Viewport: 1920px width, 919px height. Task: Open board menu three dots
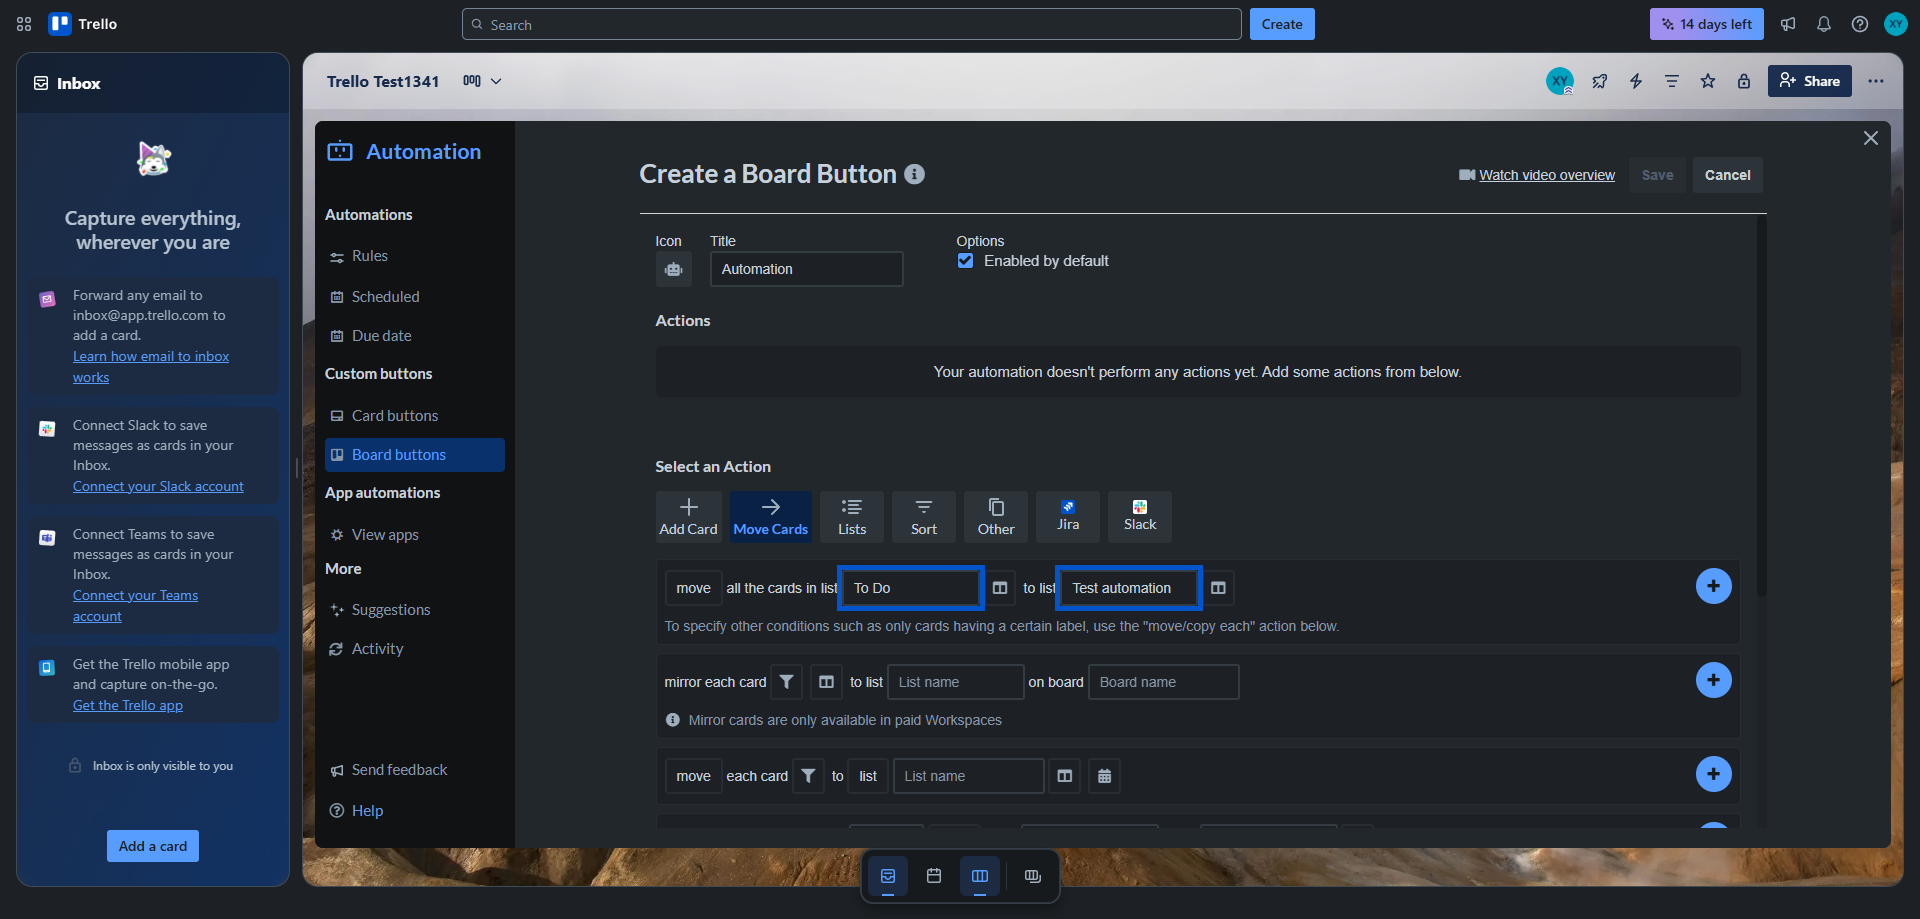1876,81
